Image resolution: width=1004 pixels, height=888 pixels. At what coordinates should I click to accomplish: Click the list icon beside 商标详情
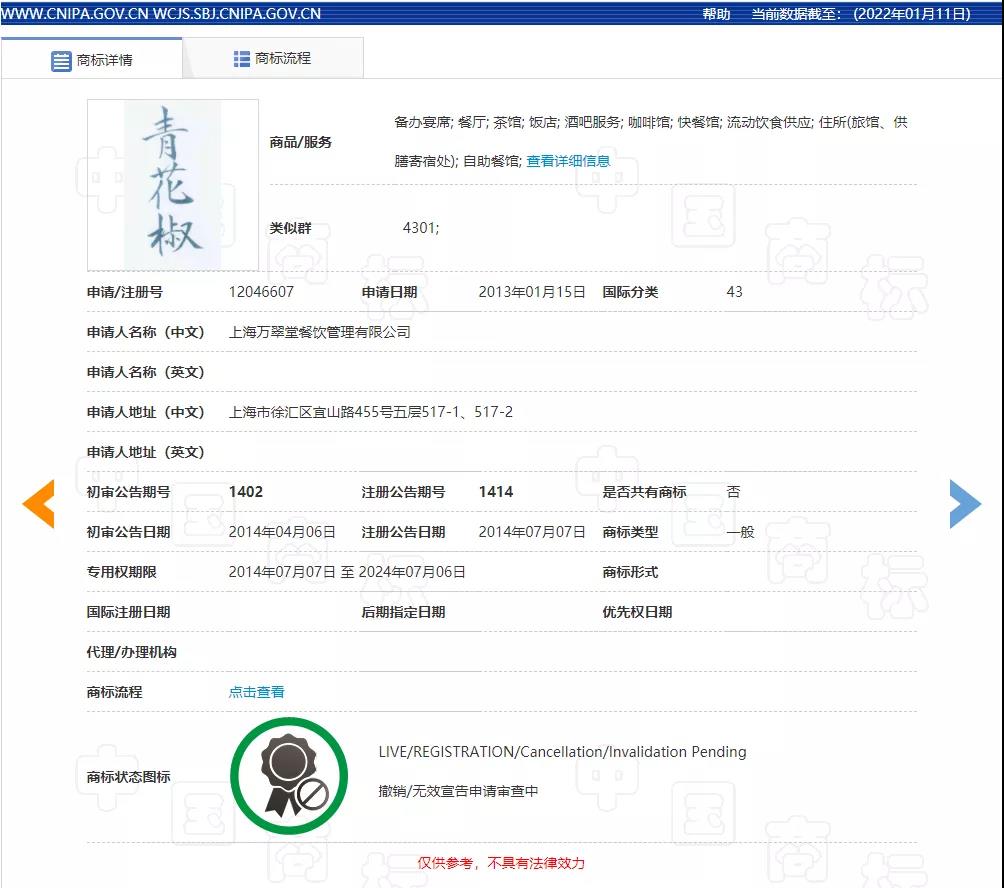tap(61, 60)
